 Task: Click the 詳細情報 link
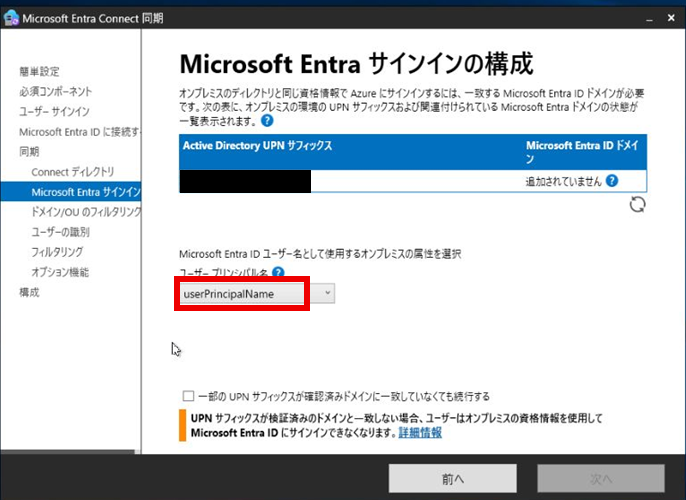tap(420, 433)
